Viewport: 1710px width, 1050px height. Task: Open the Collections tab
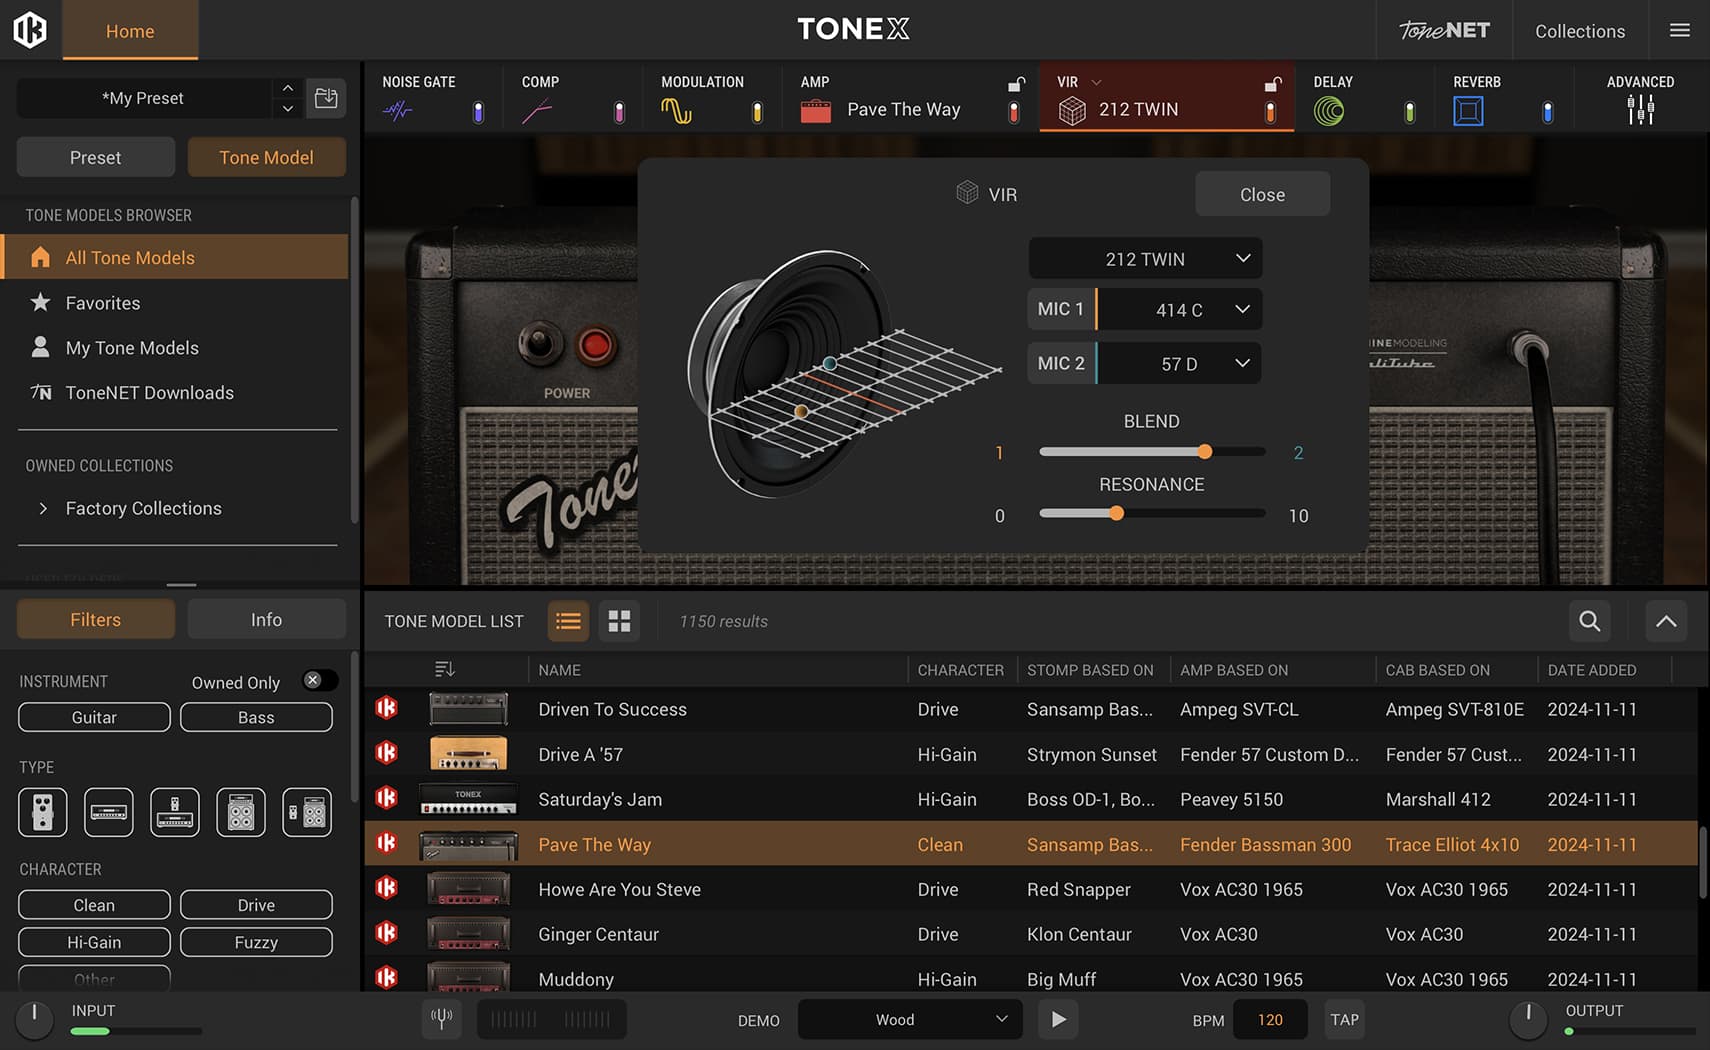pyautogui.click(x=1579, y=31)
